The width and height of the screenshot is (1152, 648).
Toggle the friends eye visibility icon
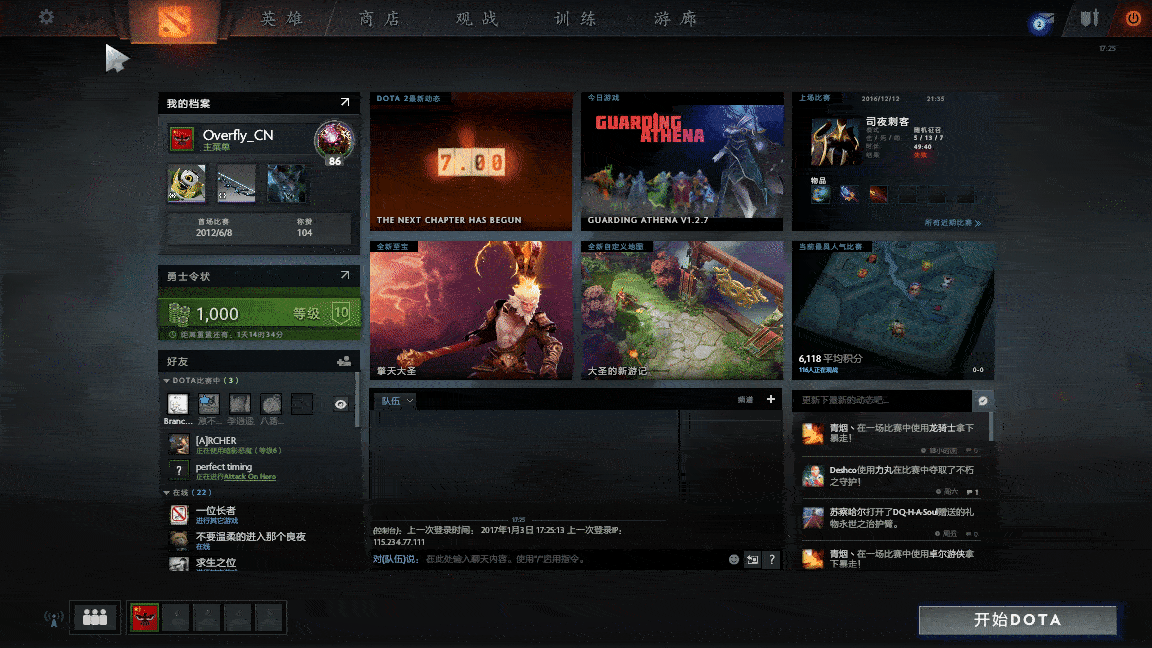coord(340,404)
